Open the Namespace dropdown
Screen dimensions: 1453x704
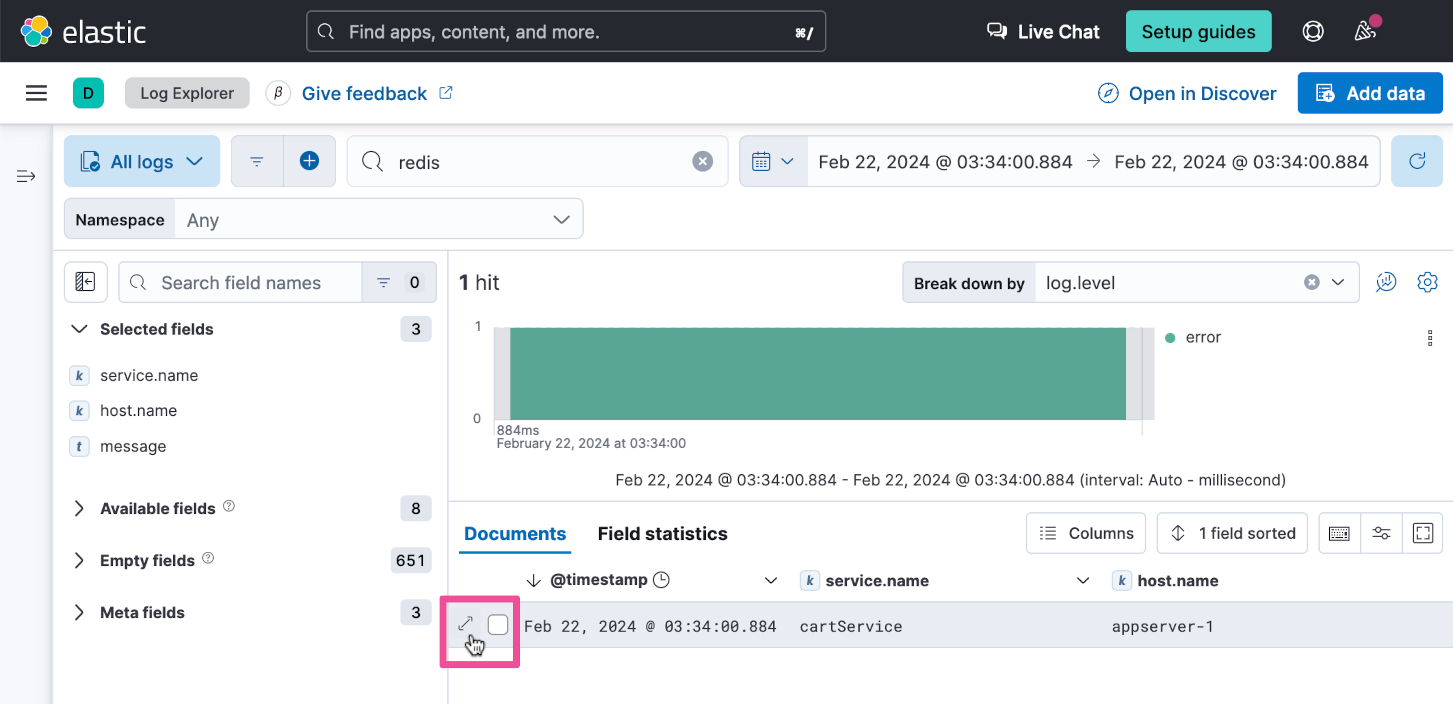[x=377, y=220]
